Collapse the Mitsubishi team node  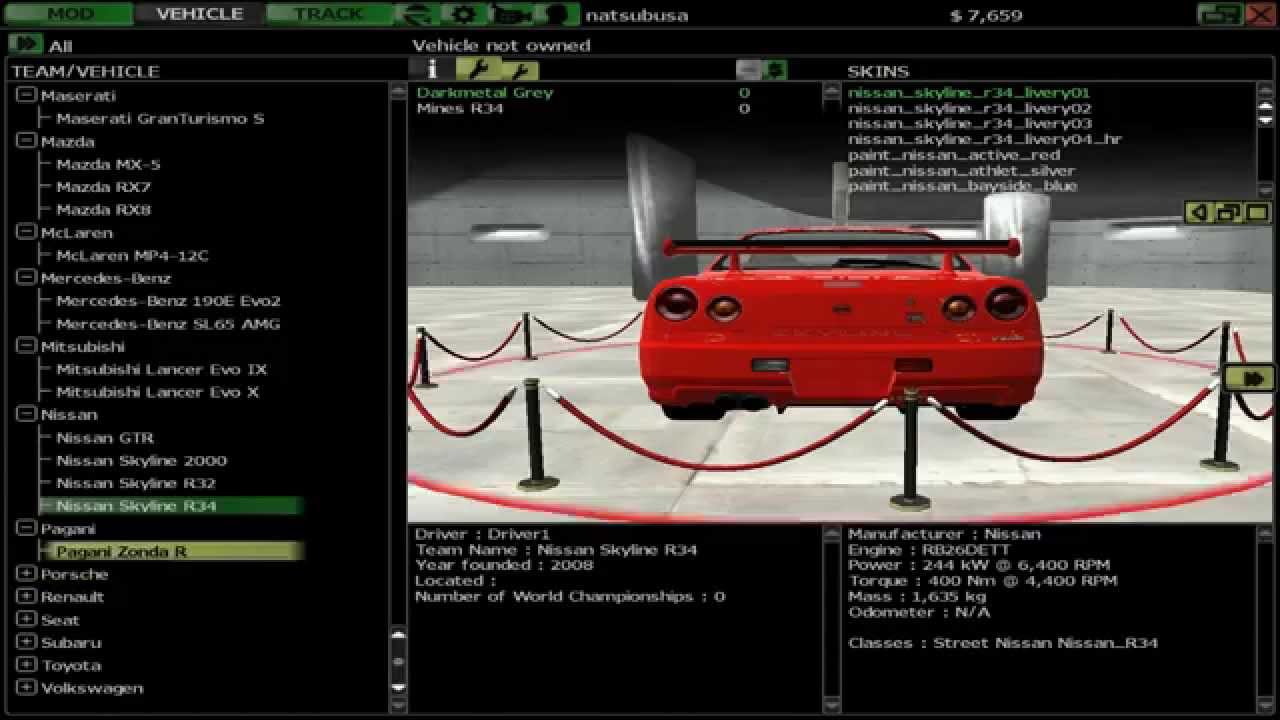(x=26, y=346)
